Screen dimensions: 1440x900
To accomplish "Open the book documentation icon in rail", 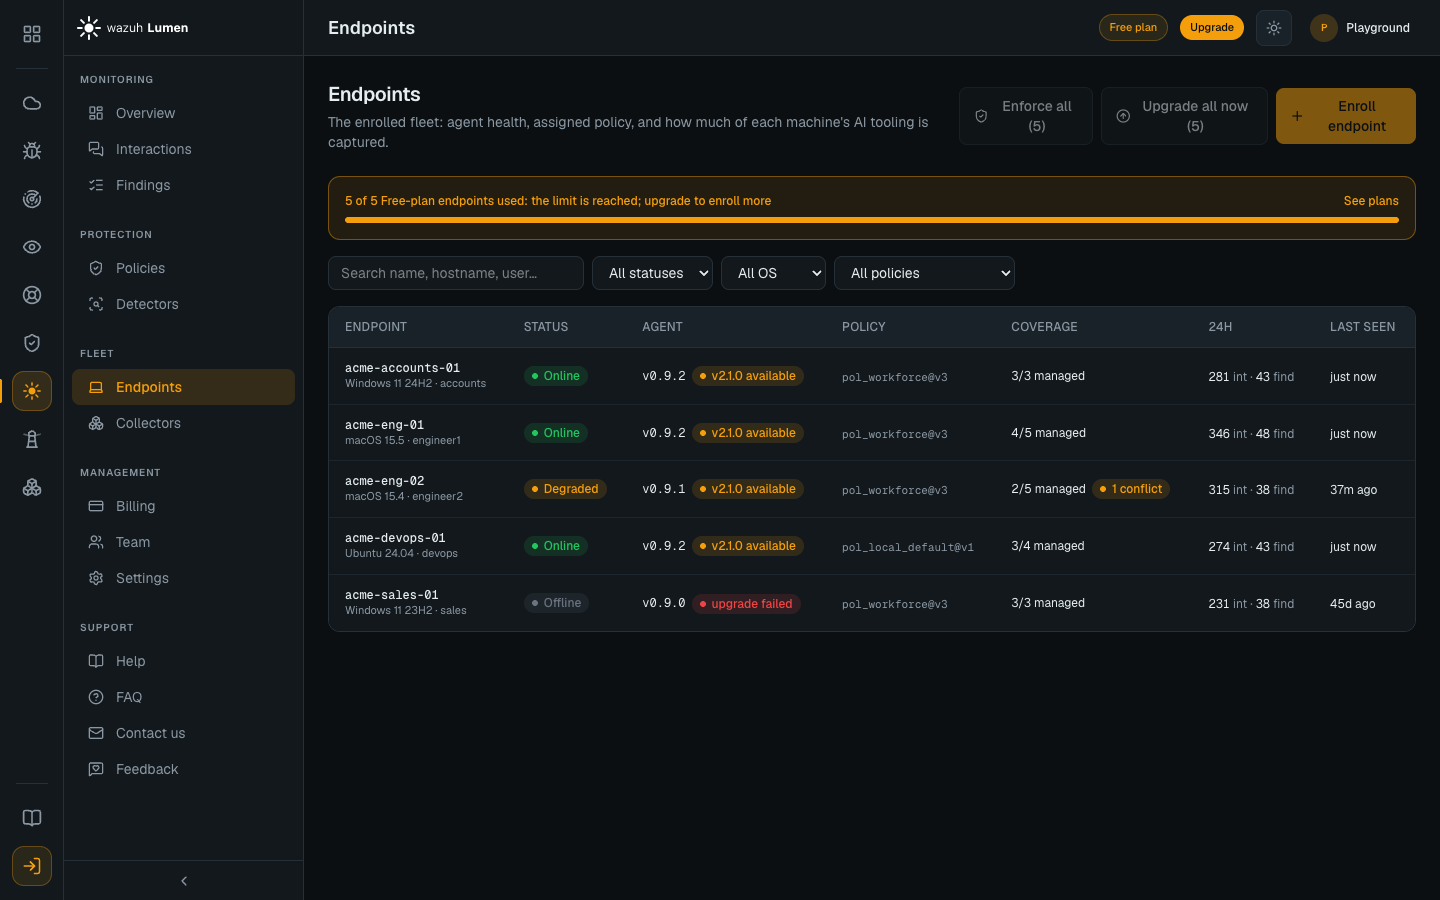I will (32, 818).
